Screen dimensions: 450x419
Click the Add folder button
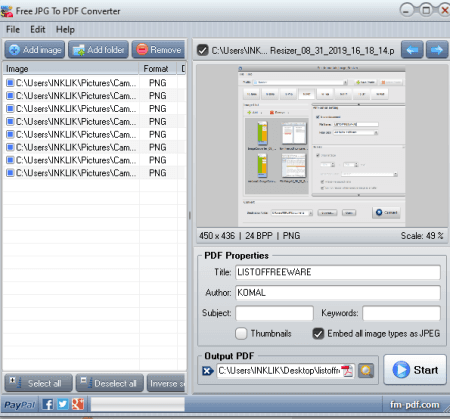pyautogui.click(x=98, y=50)
